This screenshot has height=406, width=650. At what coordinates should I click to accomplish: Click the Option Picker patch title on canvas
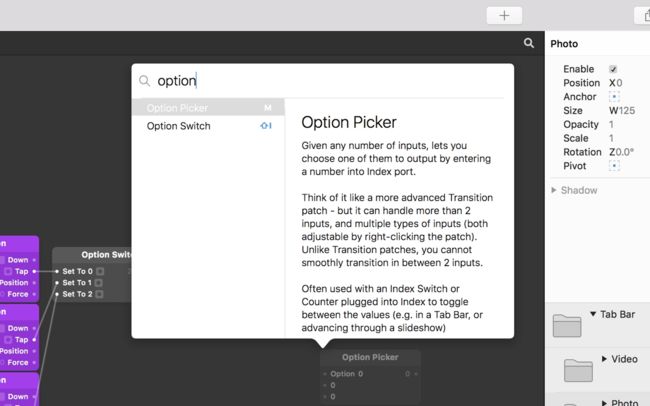point(370,357)
